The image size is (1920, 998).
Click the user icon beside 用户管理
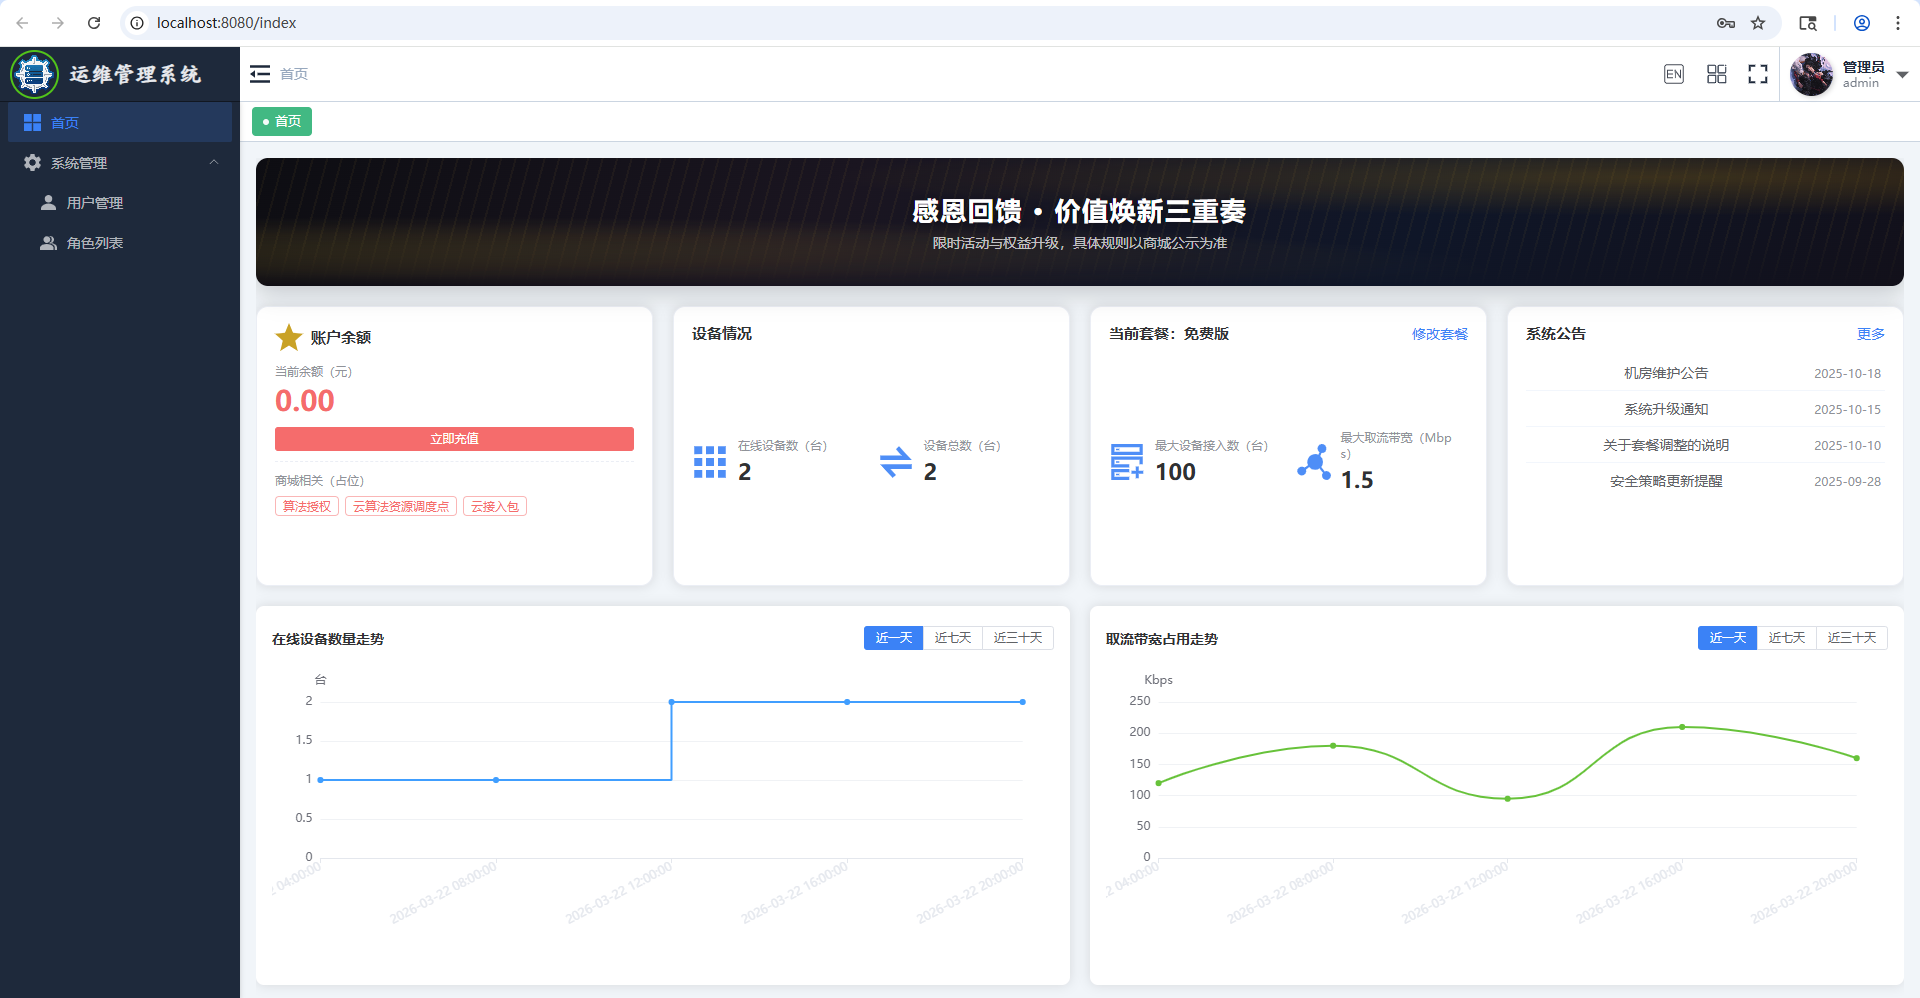[x=48, y=202]
